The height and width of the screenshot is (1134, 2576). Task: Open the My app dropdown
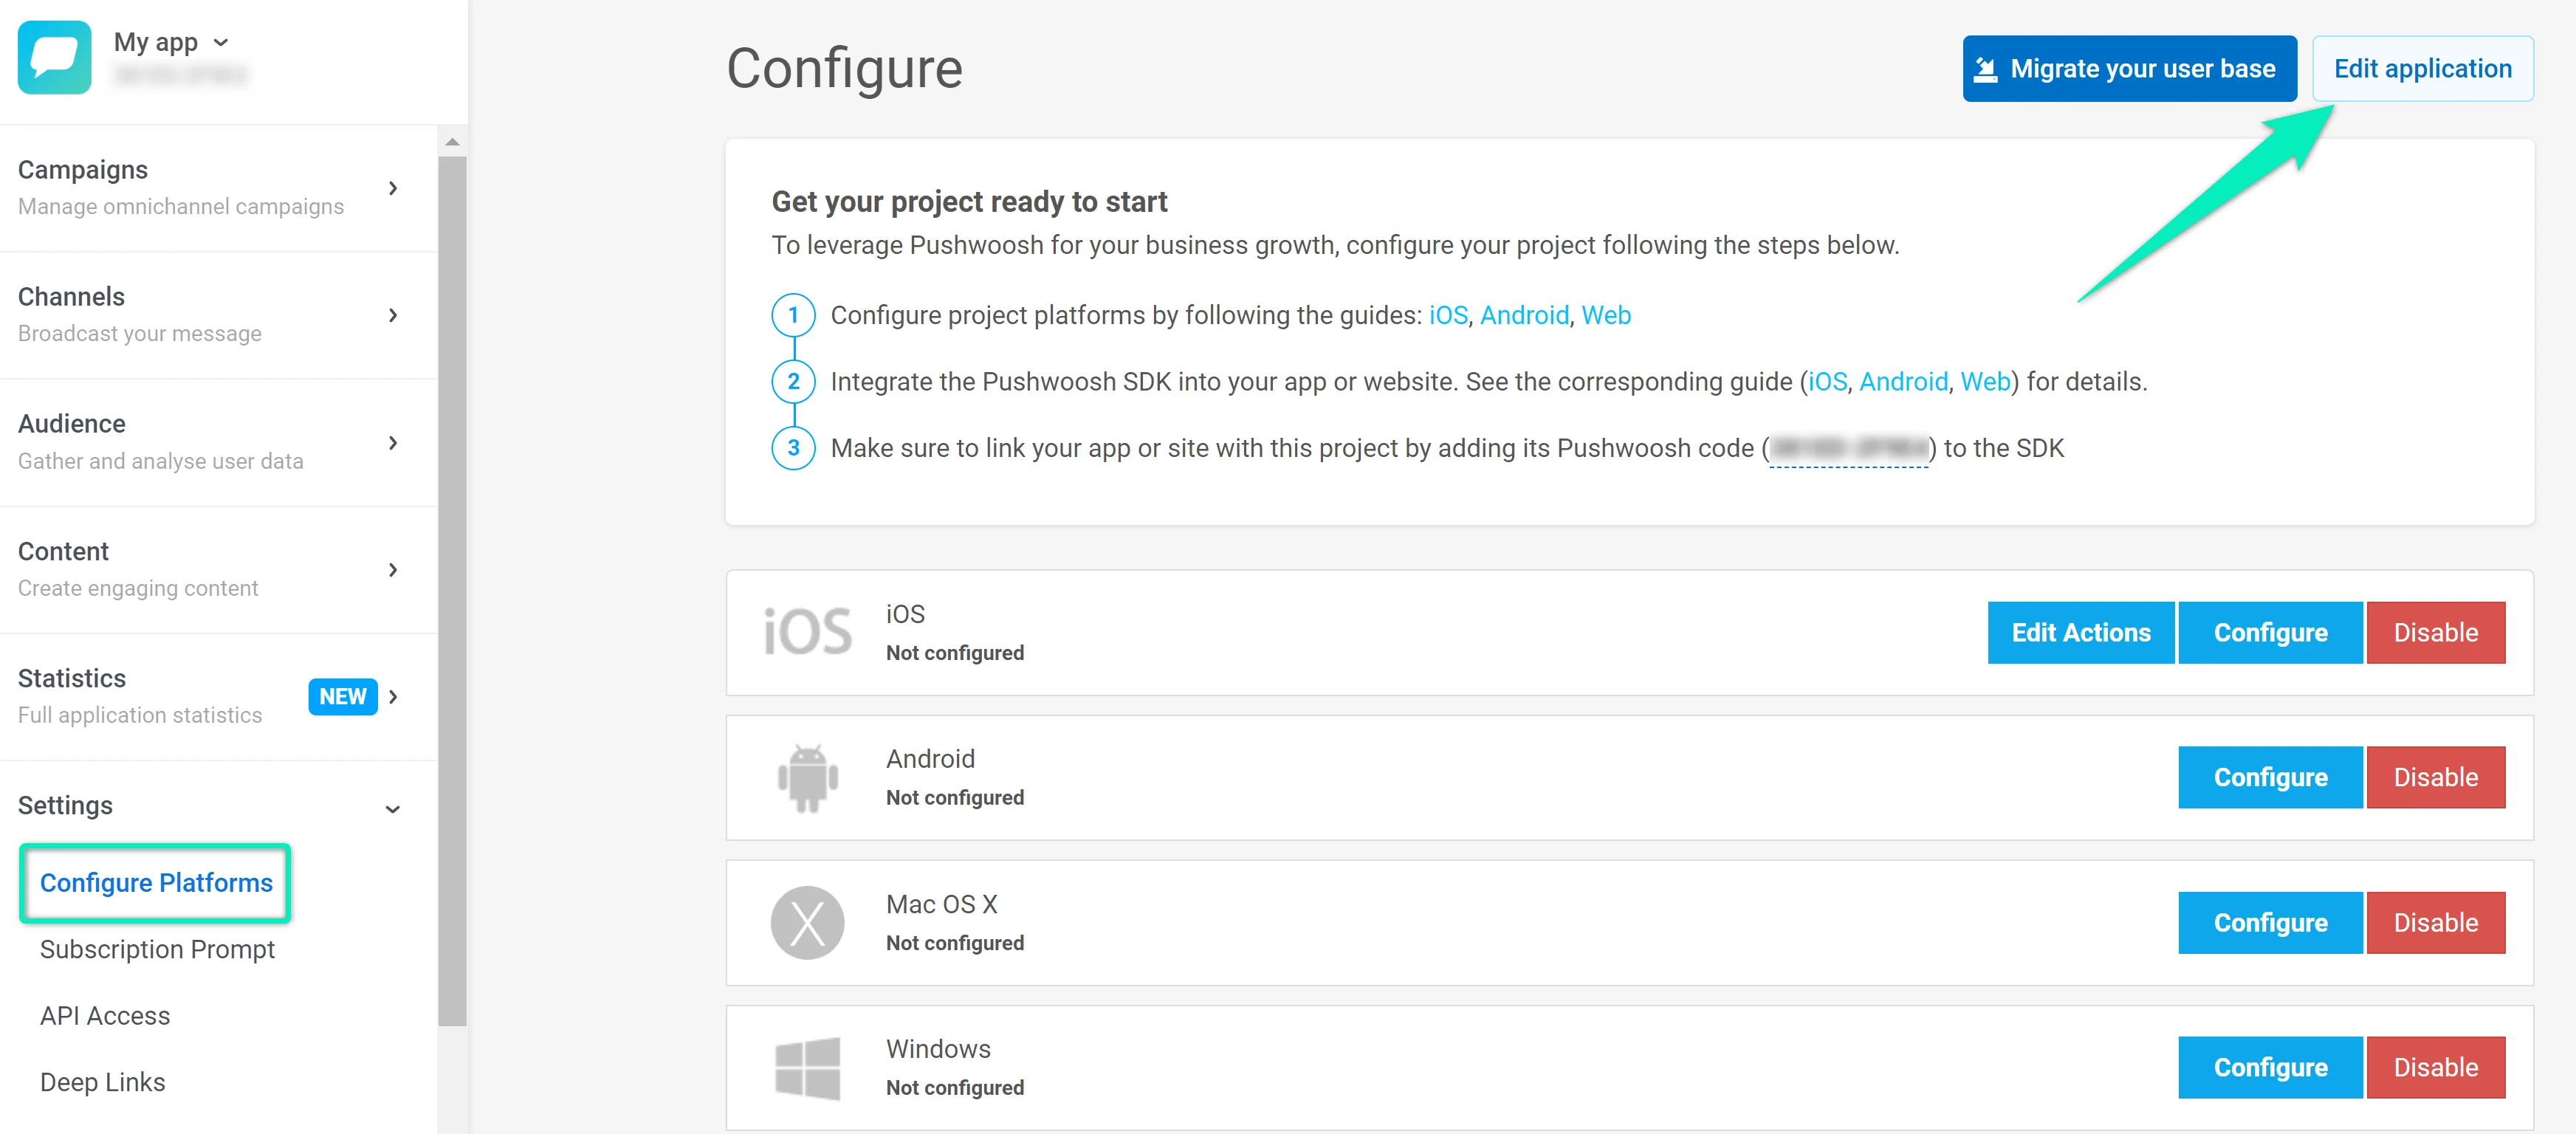(220, 42)
